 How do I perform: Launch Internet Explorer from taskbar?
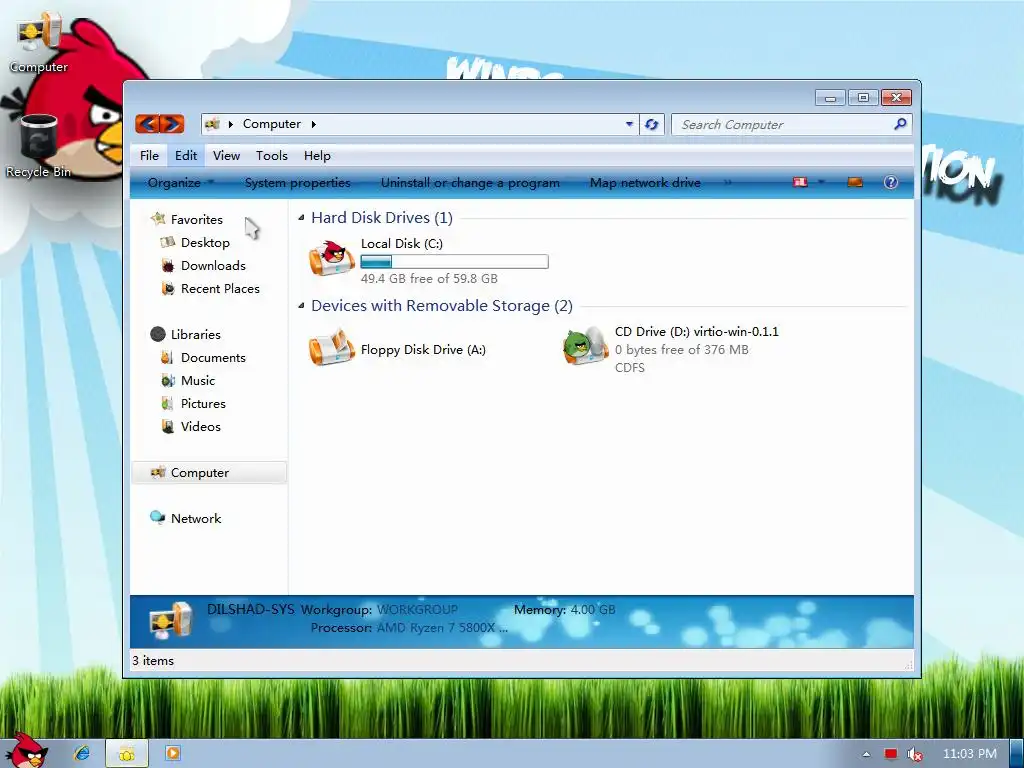pos(82,753)
